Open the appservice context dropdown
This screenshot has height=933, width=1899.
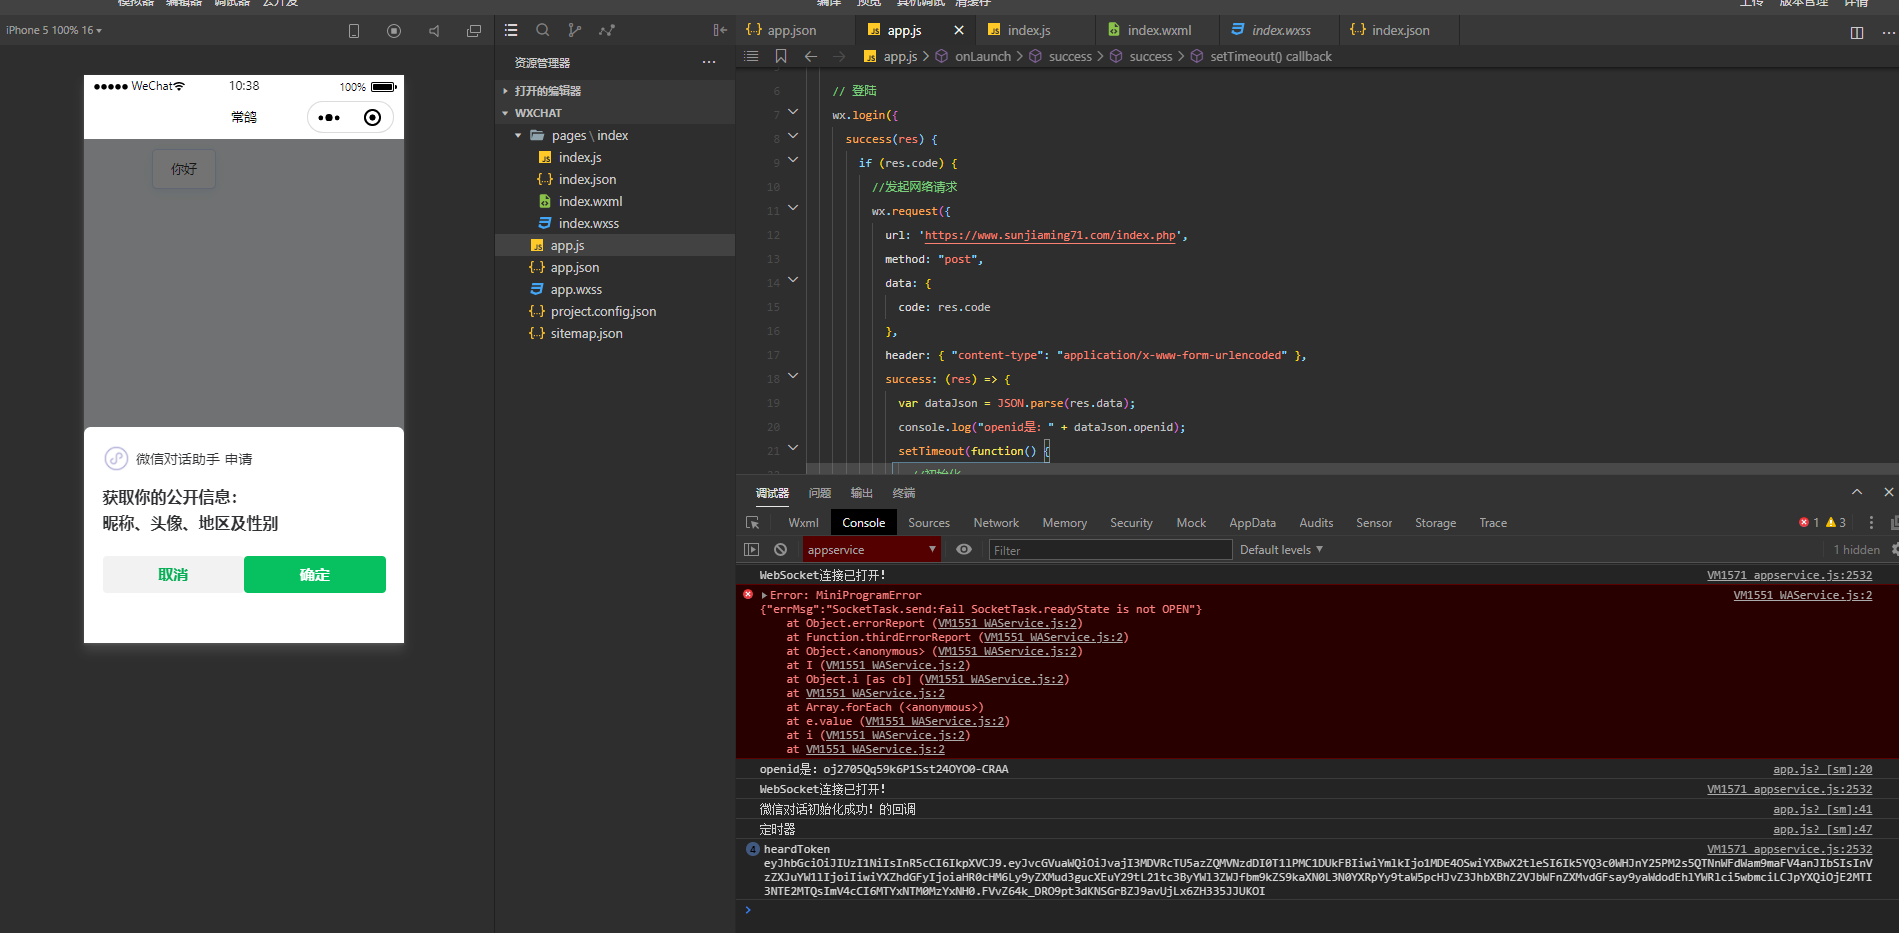tap(871, 550)
